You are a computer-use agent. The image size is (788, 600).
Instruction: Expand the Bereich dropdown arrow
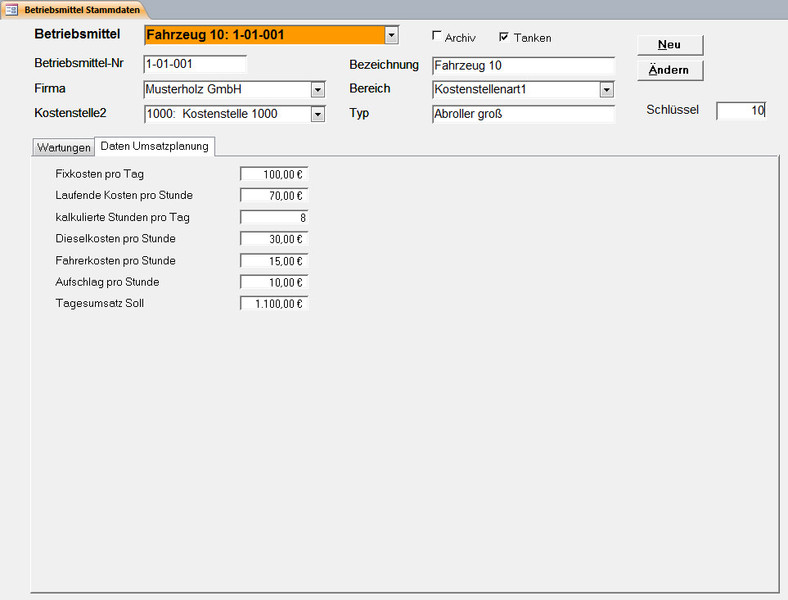point(607,90)
